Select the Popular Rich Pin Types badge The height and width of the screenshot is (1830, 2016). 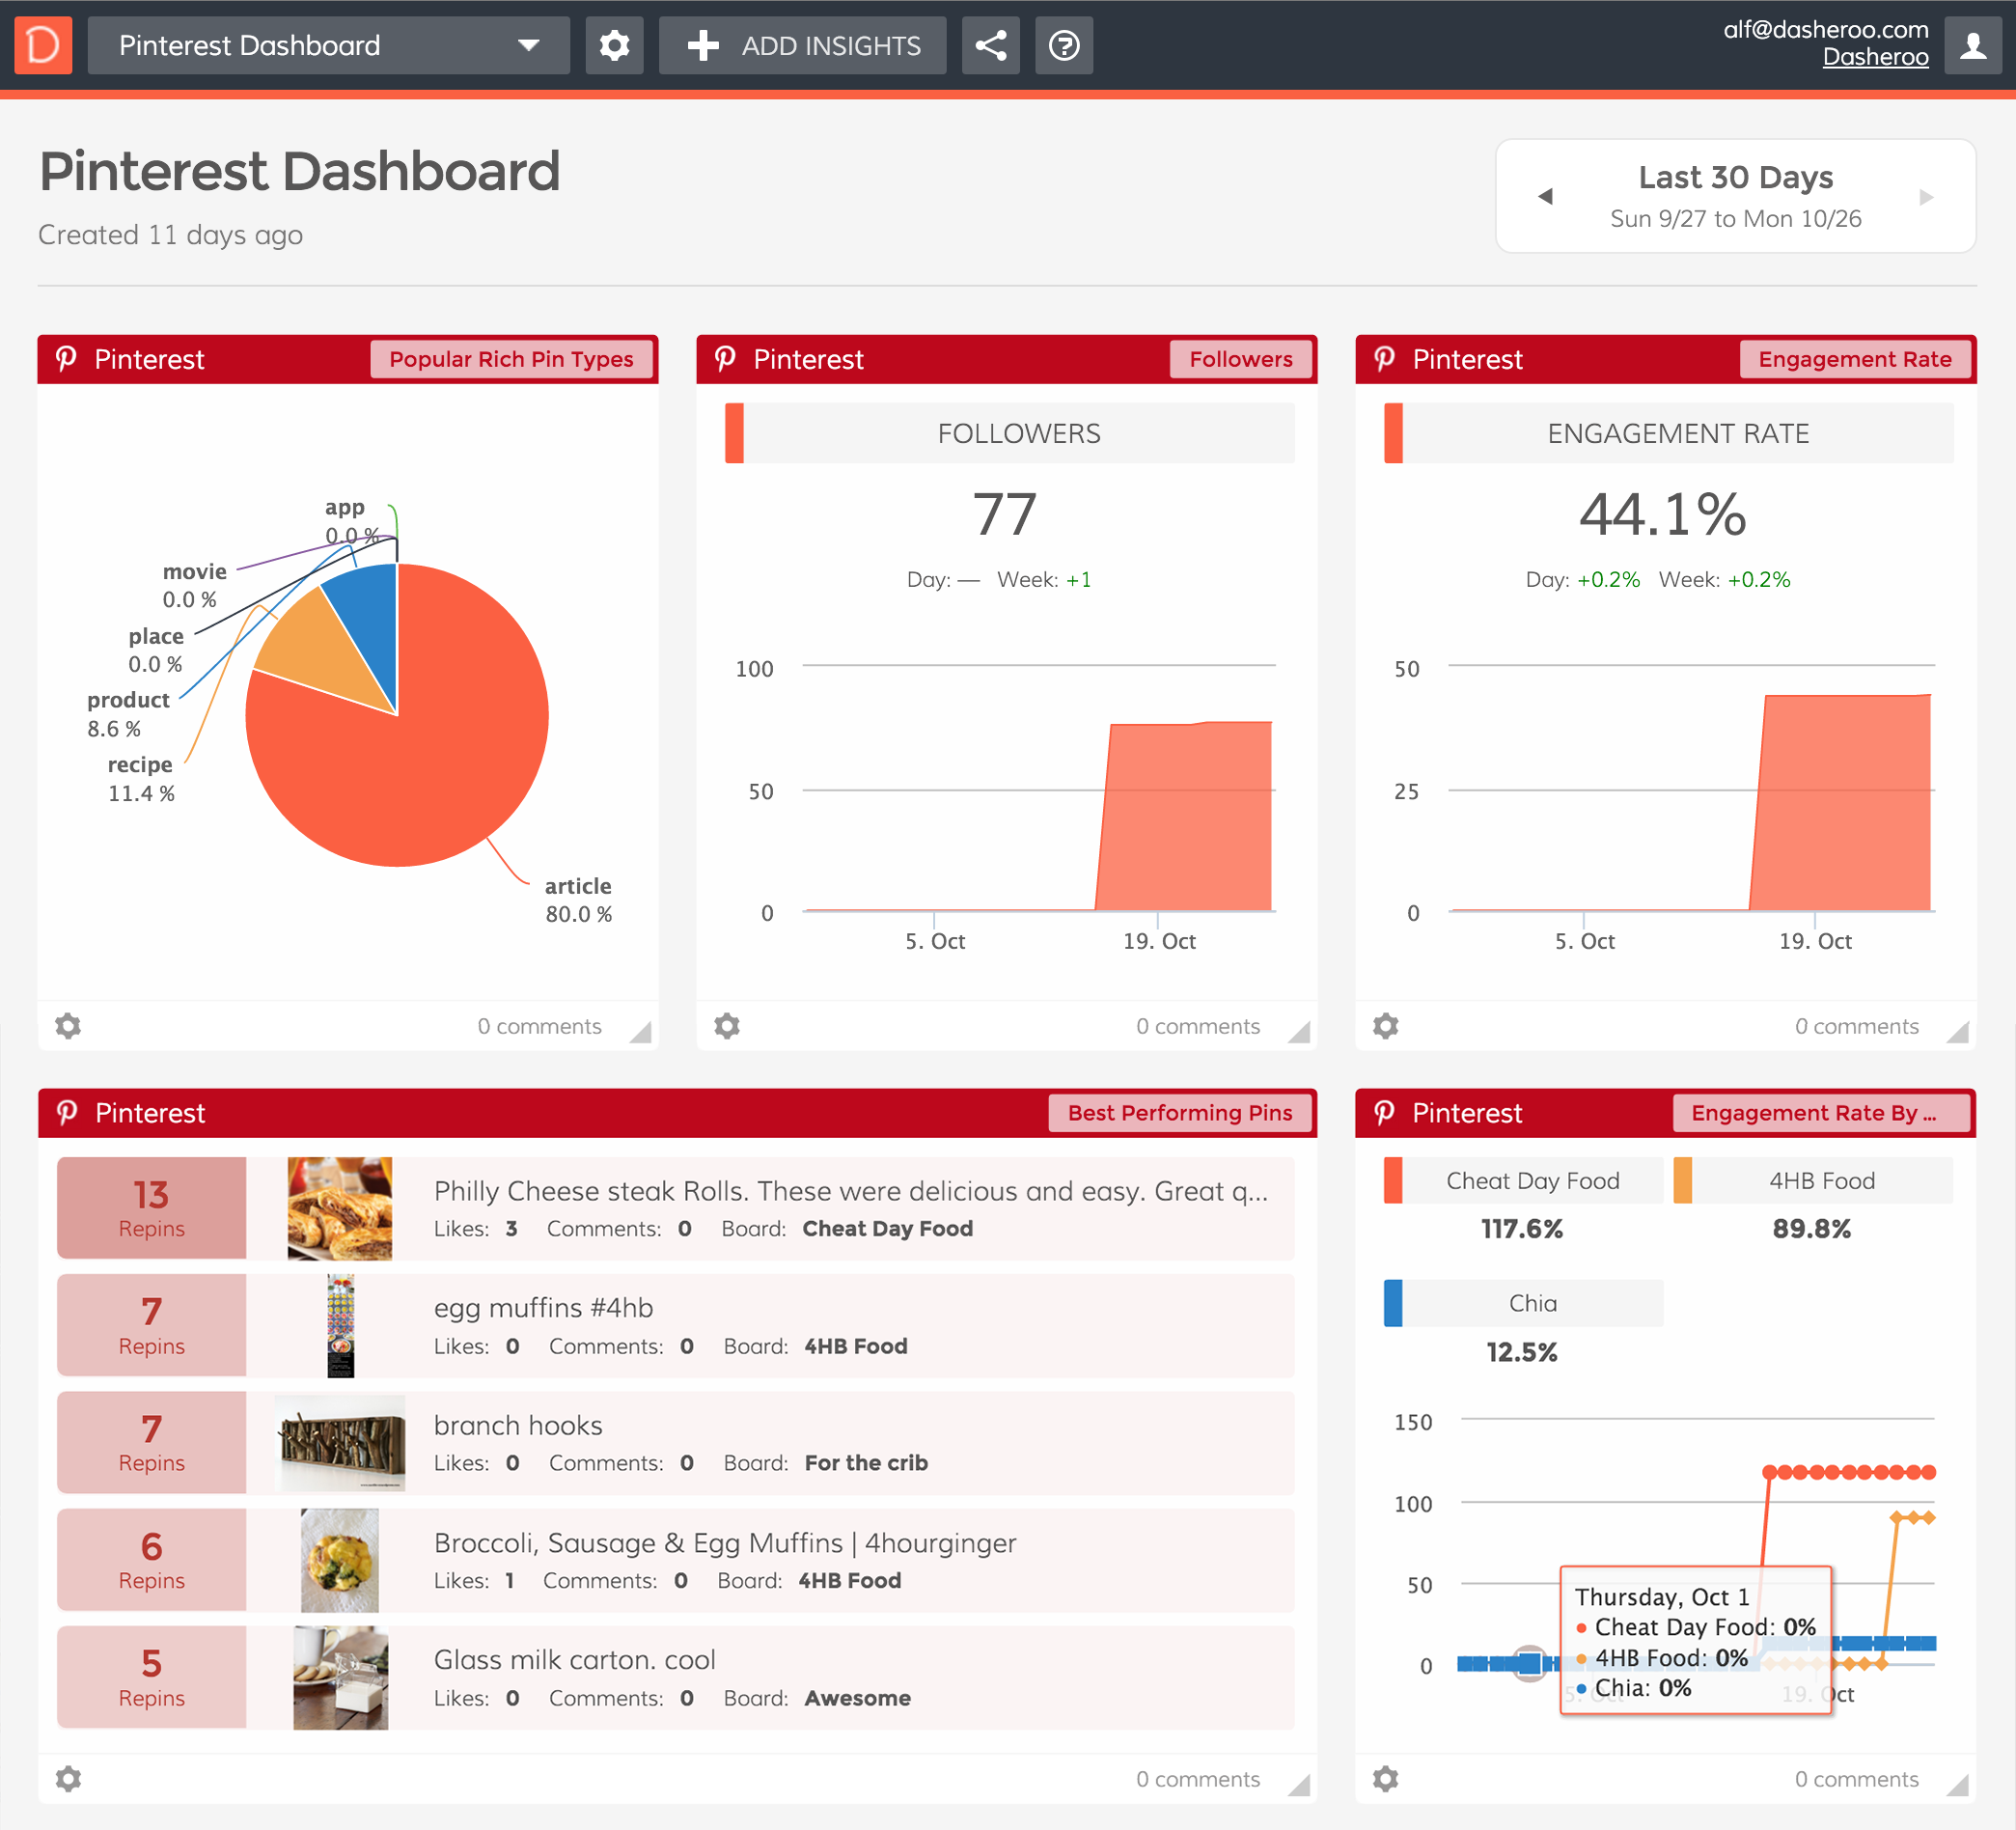[511, 359]
